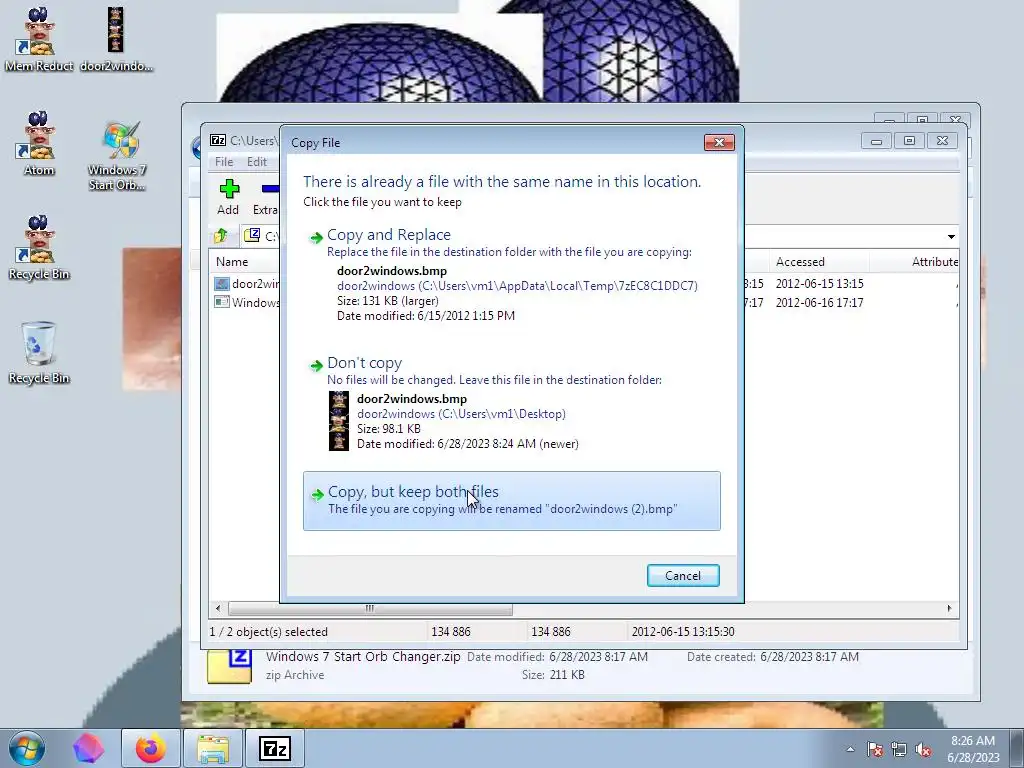Select the Windows file row in 7-Zip
Screen dimensions: 1024x768
tap(247, 302)
